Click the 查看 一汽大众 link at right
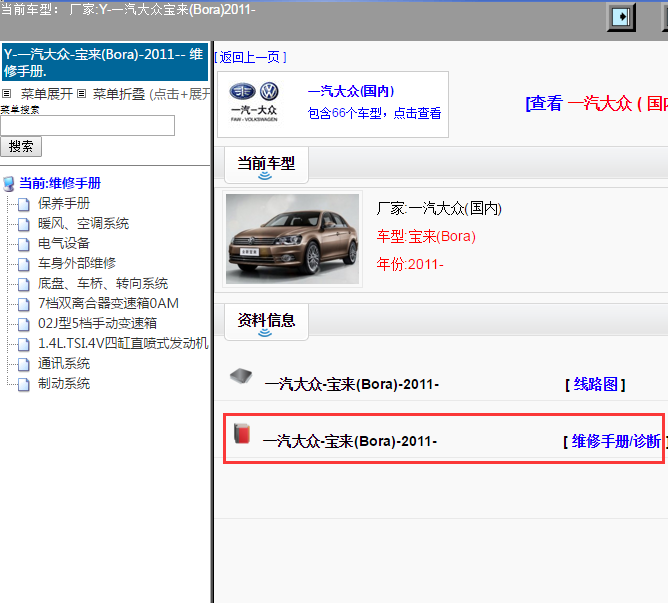This screenshot has width=668, height=603. pyautogui.click(x=596, y=104)
